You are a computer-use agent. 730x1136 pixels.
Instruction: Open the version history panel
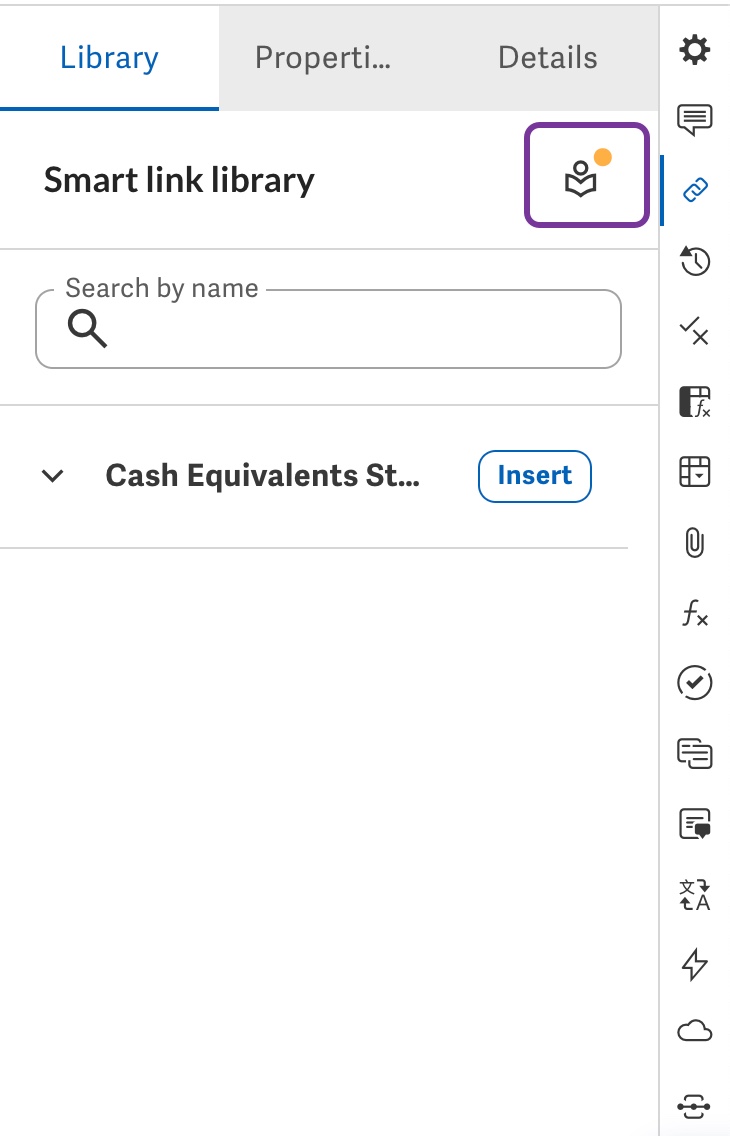tap(695, 262)
